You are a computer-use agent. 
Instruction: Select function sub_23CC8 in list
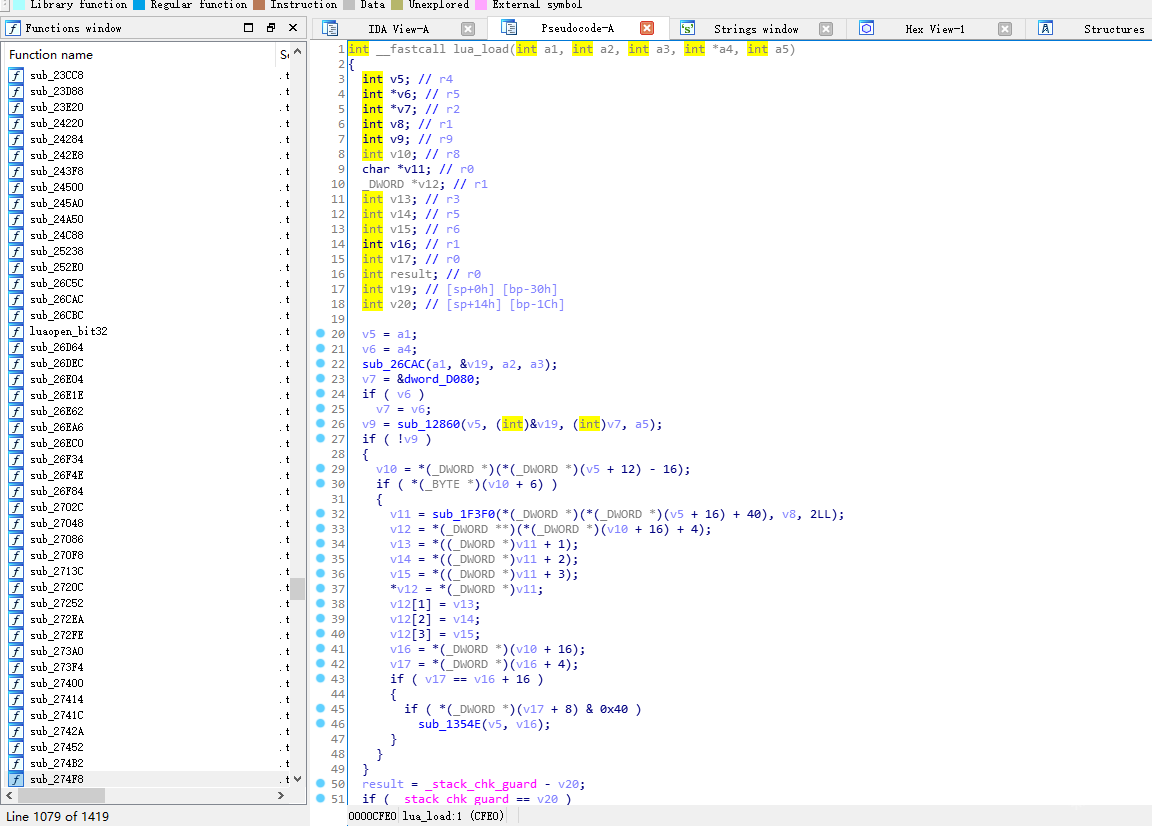57,75
